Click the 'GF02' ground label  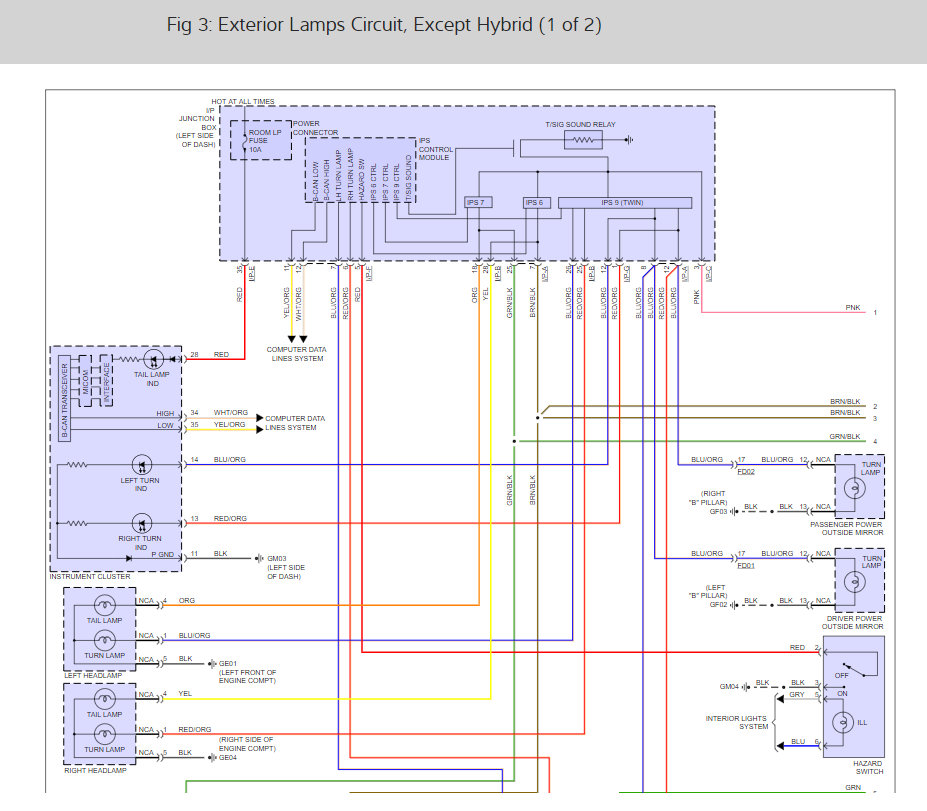tap(718, 605)
